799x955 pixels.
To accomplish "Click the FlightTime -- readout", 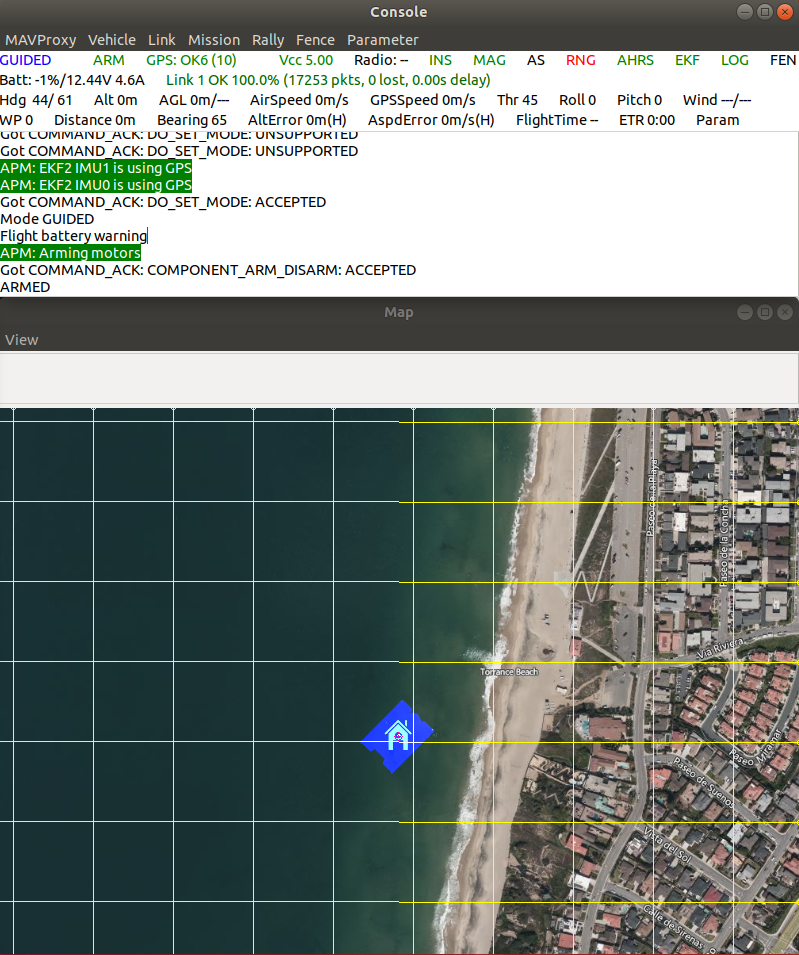I will click(x=557, y=121).
